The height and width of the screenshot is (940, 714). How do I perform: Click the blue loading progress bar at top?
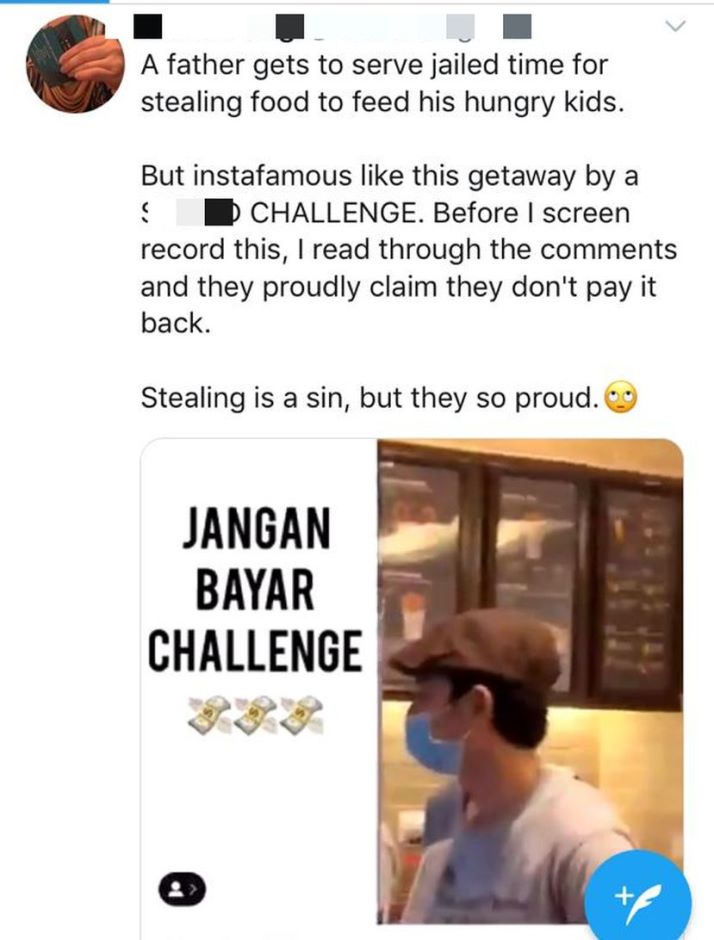click(54, 1)
